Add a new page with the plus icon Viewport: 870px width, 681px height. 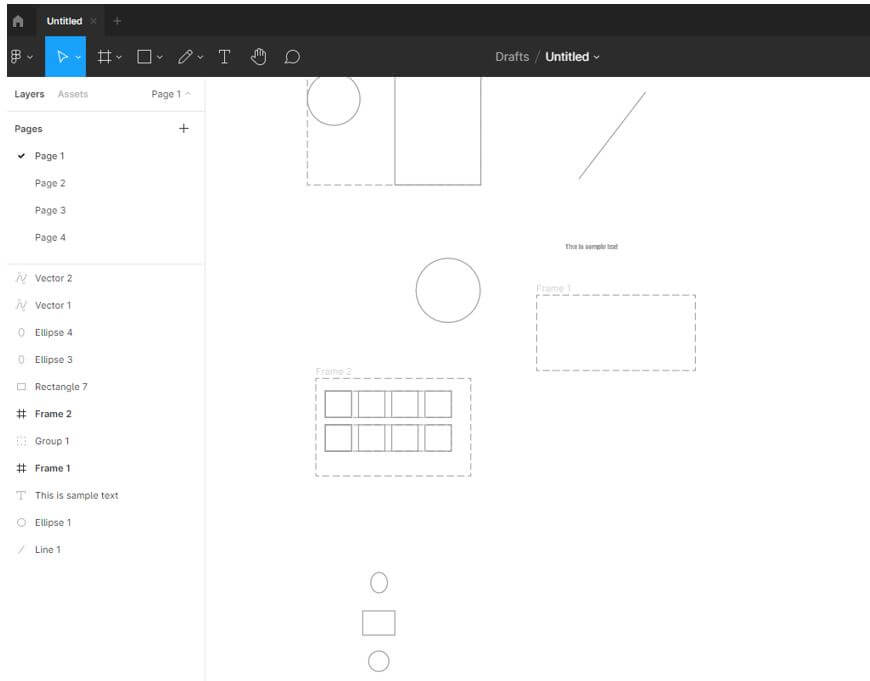184,128
